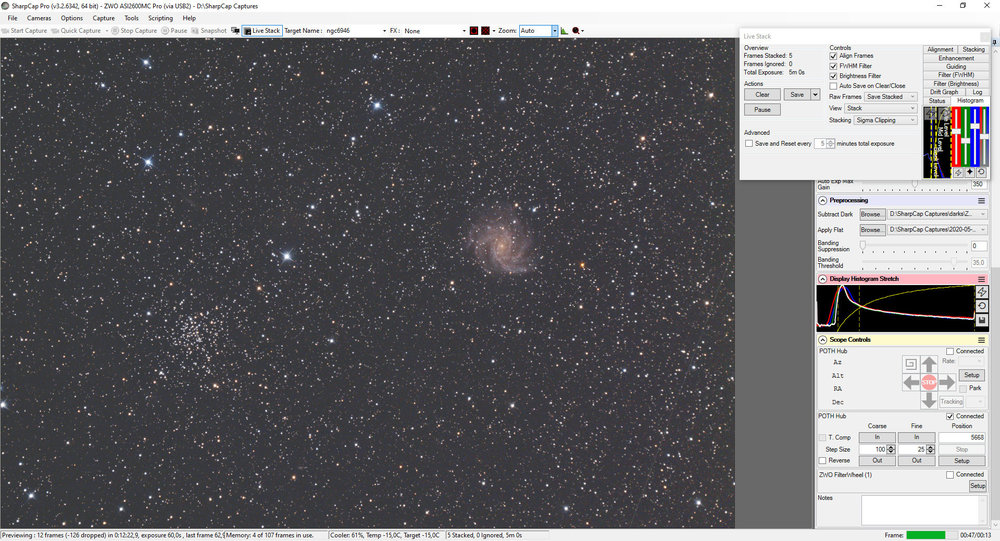Open the Zoom dropdown set to Auto
The width and height of the screenshot is (1000, 541).
[x=555, y=31]
